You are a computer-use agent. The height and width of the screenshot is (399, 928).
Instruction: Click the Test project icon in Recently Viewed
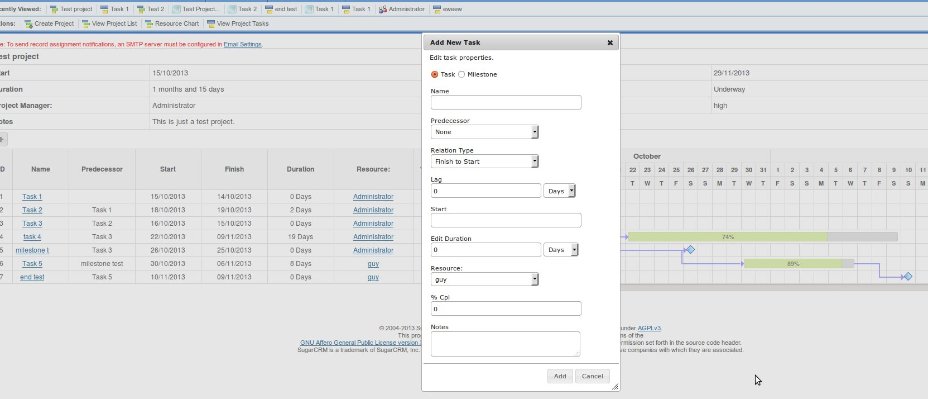(x=54, y=9)
